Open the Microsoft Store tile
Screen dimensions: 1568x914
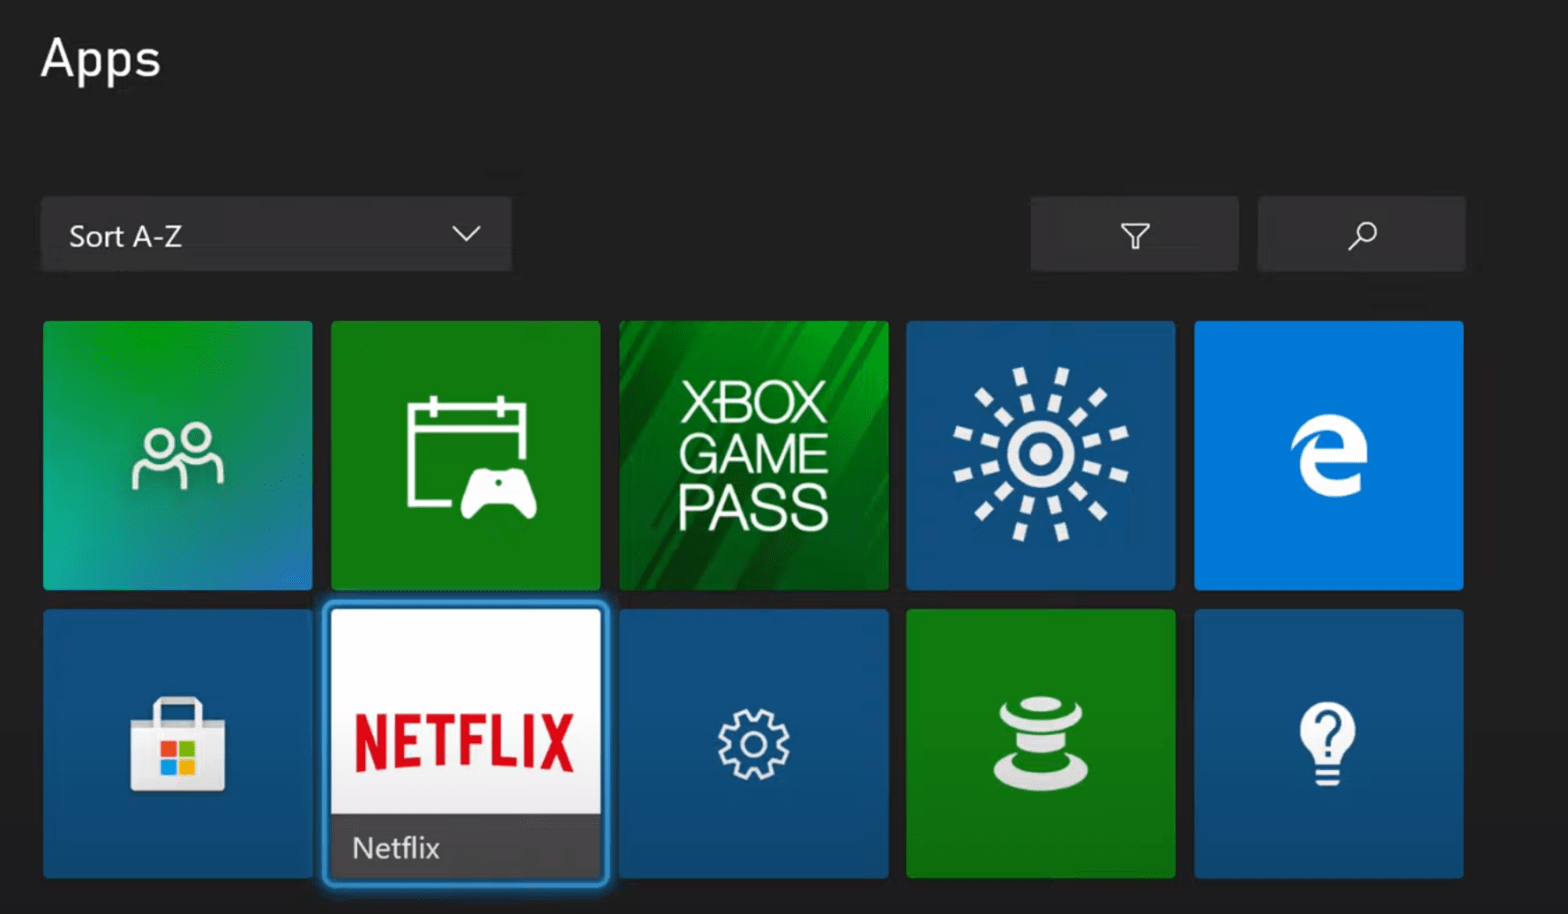pyautogui.click(x=178, y=744)
